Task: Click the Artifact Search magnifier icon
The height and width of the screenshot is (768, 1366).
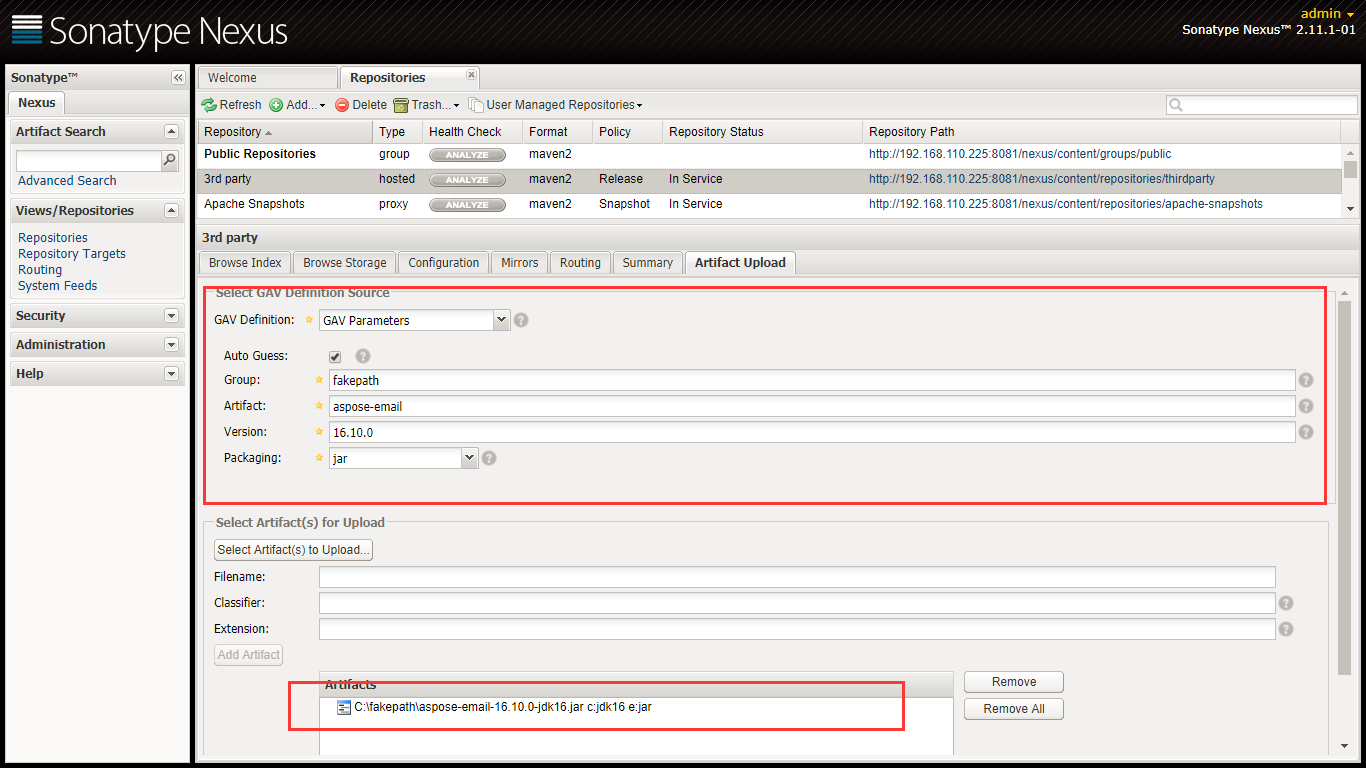Action: [170, 160]
